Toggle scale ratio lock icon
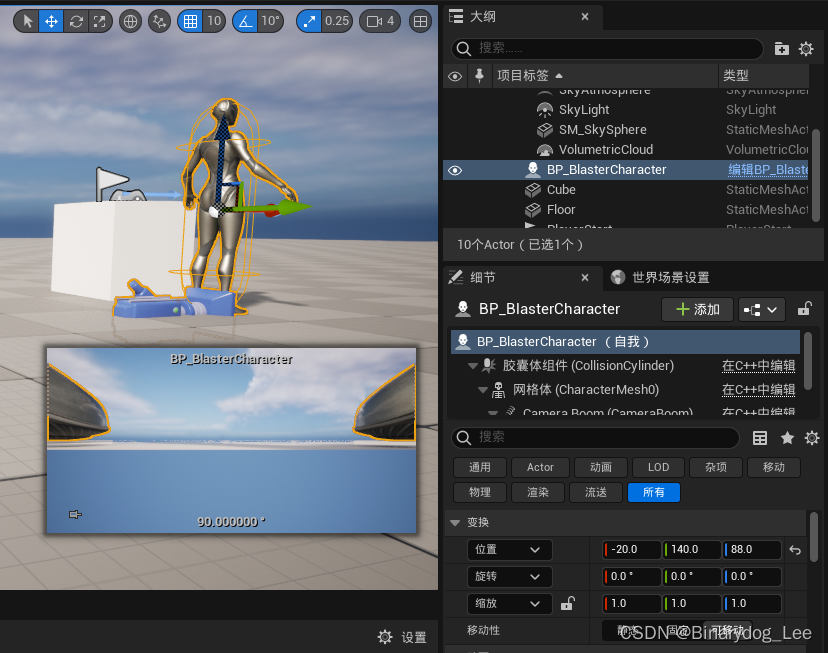This screenshot has width=828, height=653. (567, 603)
